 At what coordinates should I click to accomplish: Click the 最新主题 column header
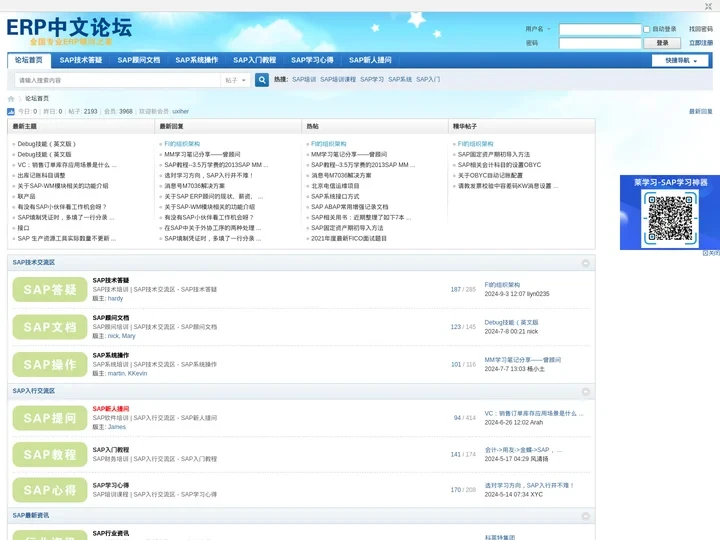(24, 126)
